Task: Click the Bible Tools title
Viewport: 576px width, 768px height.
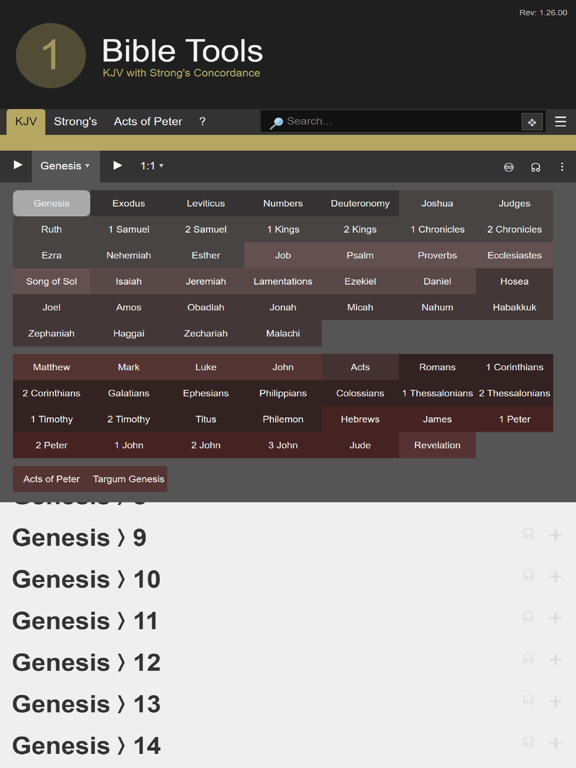Action: click(x=182, y=50)
